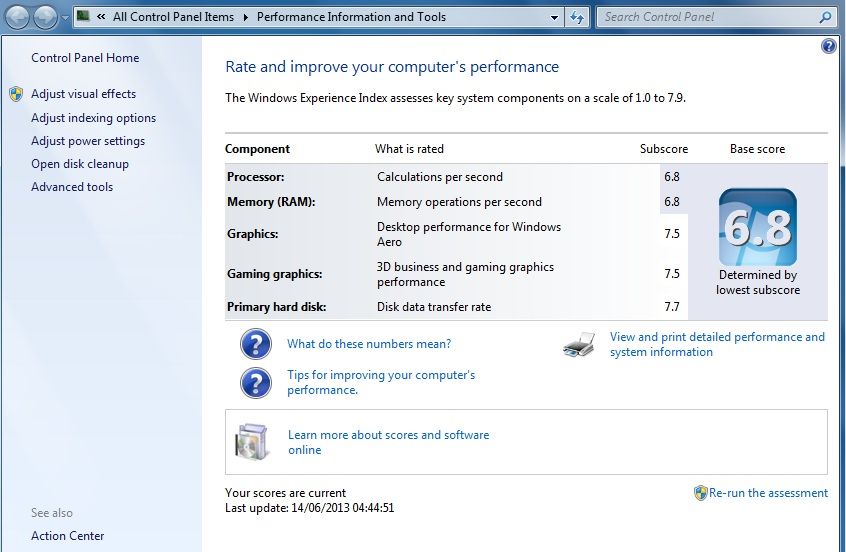Expand the address bar double chevron
This screenshot has height=552, width=846.
(101, 17)
